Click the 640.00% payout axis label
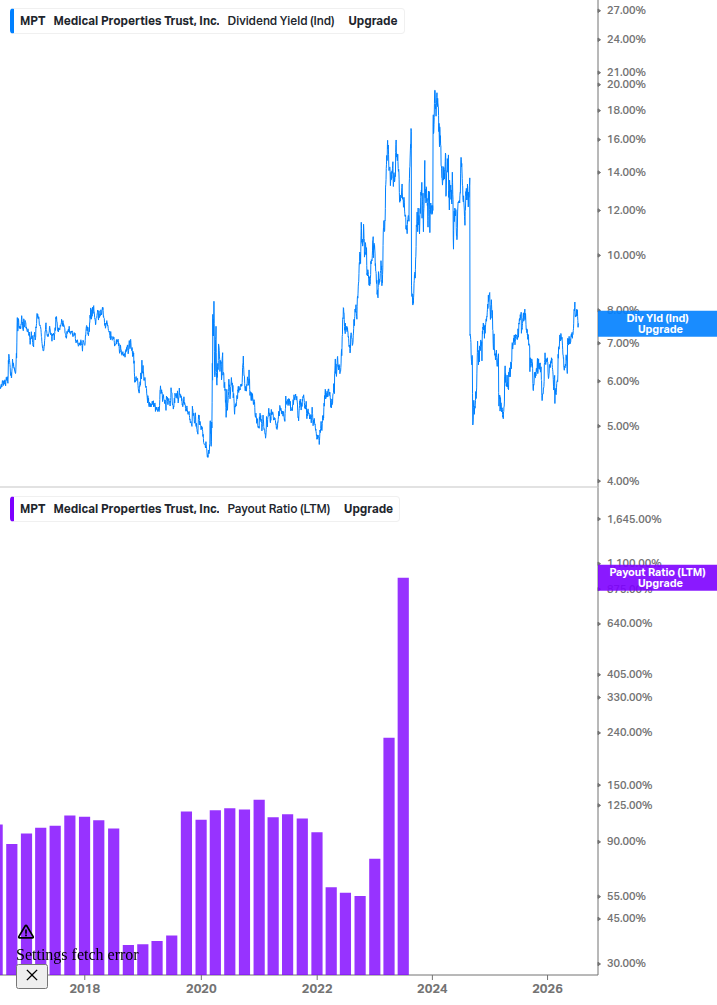This screenshot has width=717, height=1005. click(629, 623)
